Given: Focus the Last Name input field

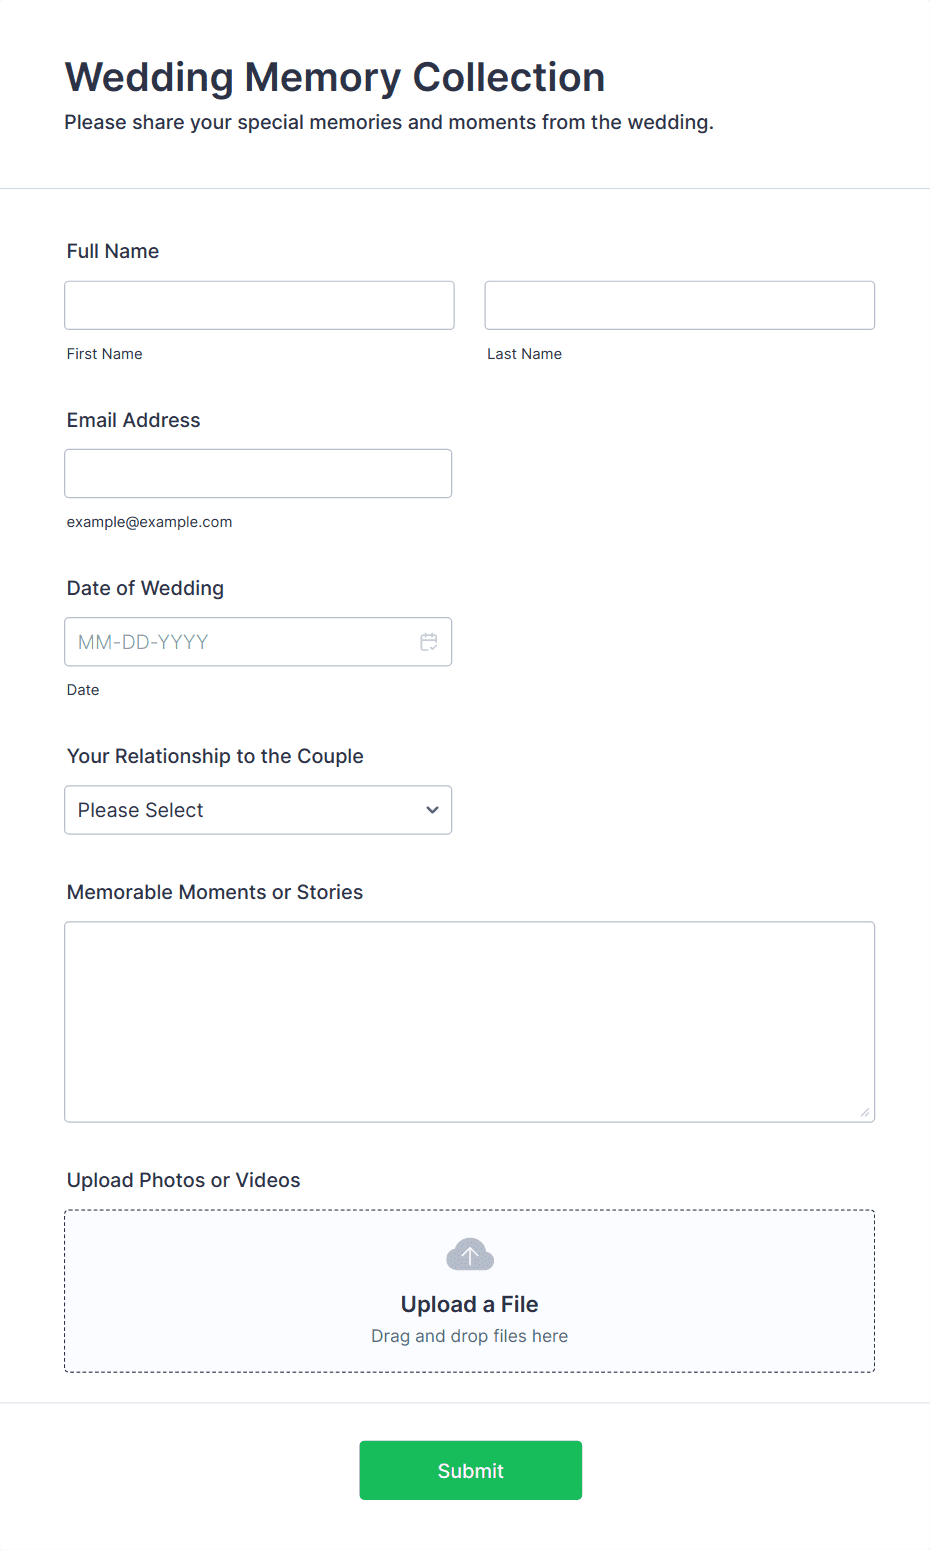Looking at the screenshot, I should [x=679, y=305].
